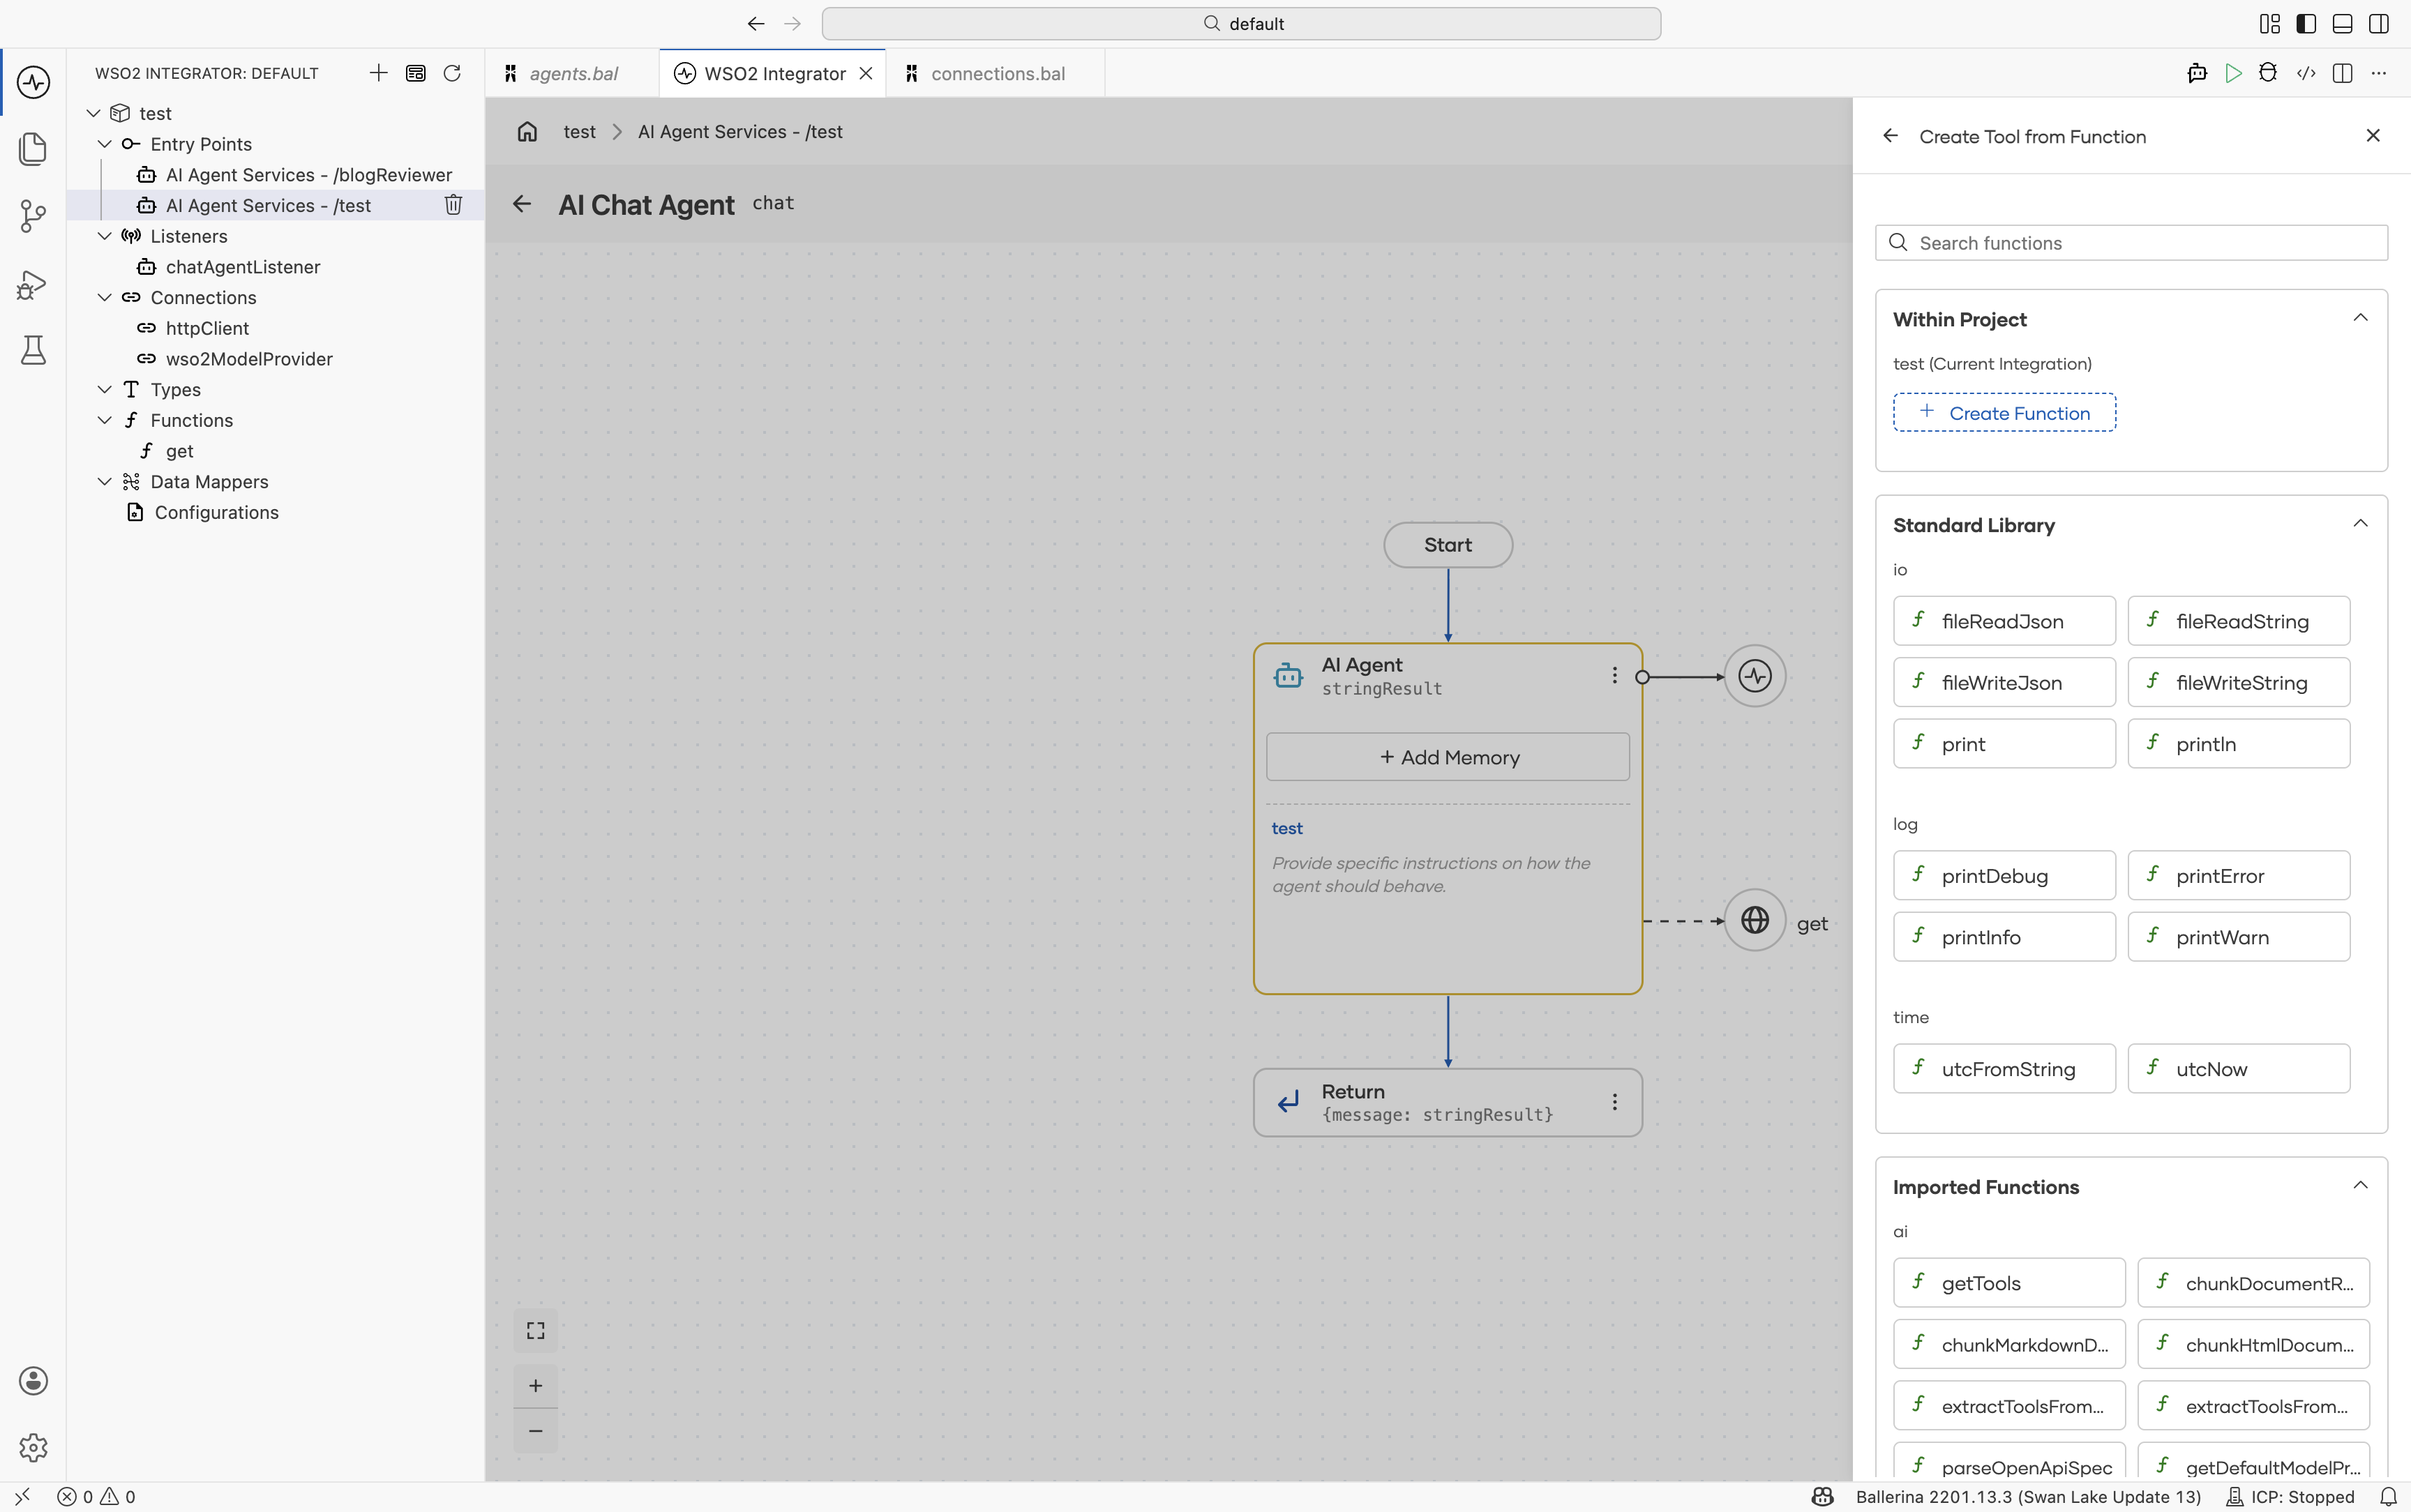The width and height of the screenshot is (2411, 1512).
Task: Select the get tool globe node
Action: pos(1755,920)
